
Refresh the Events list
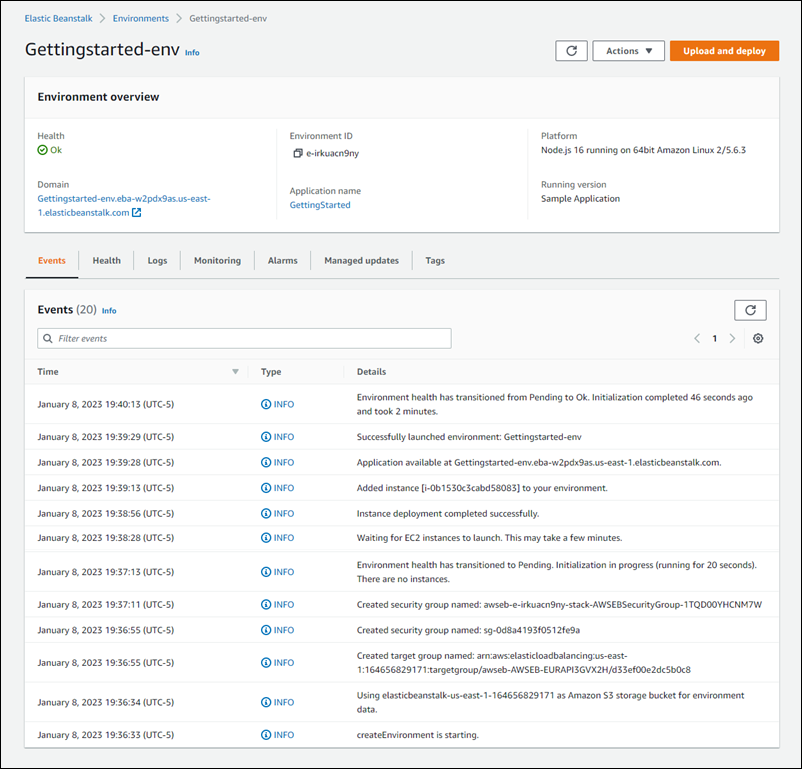point(750,310)
